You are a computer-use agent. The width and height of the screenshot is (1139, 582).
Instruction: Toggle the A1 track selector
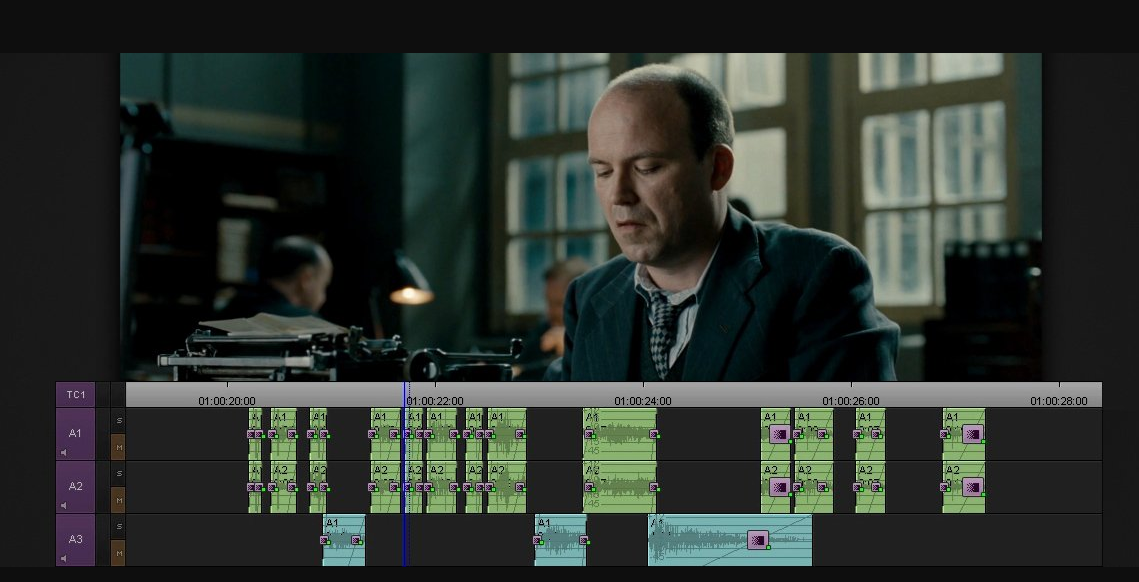click(76, 434)
